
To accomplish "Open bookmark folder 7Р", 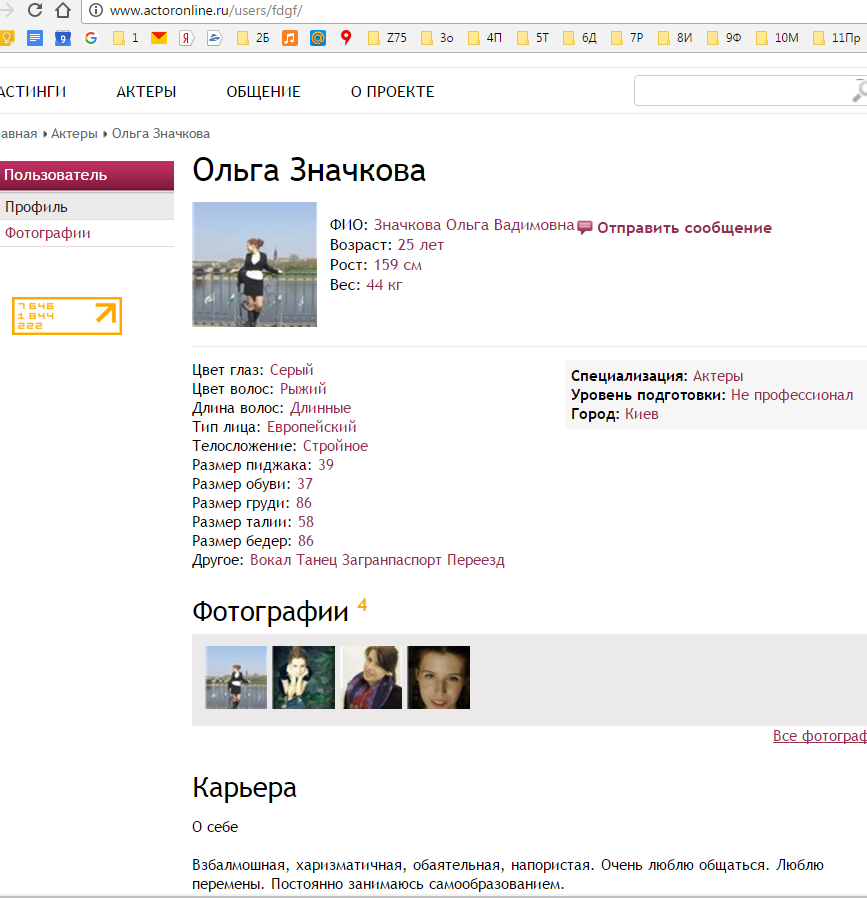I will (628, 38).
